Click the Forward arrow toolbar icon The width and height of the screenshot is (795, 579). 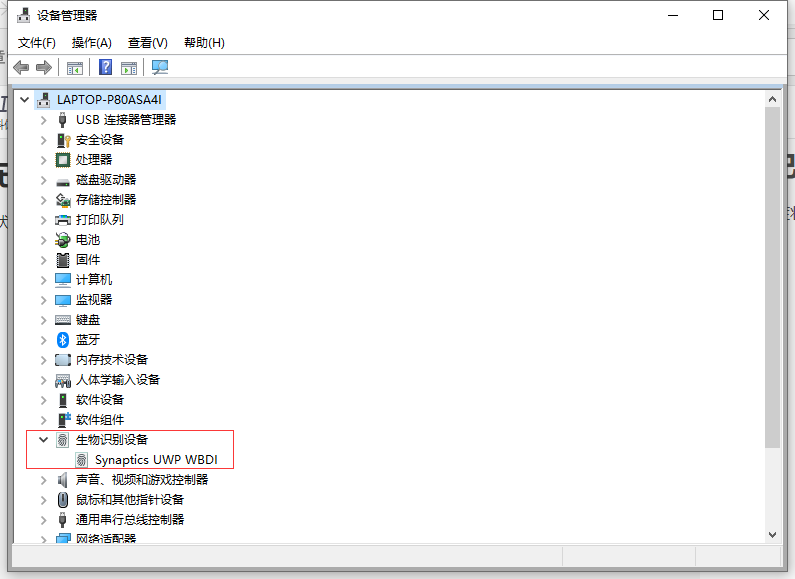[44, 67]
